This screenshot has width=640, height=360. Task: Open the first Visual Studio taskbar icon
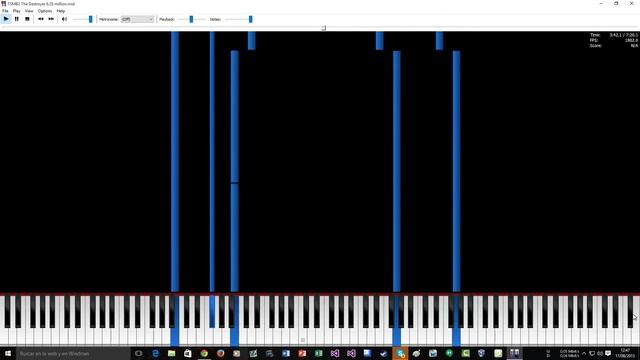[335, 353]
